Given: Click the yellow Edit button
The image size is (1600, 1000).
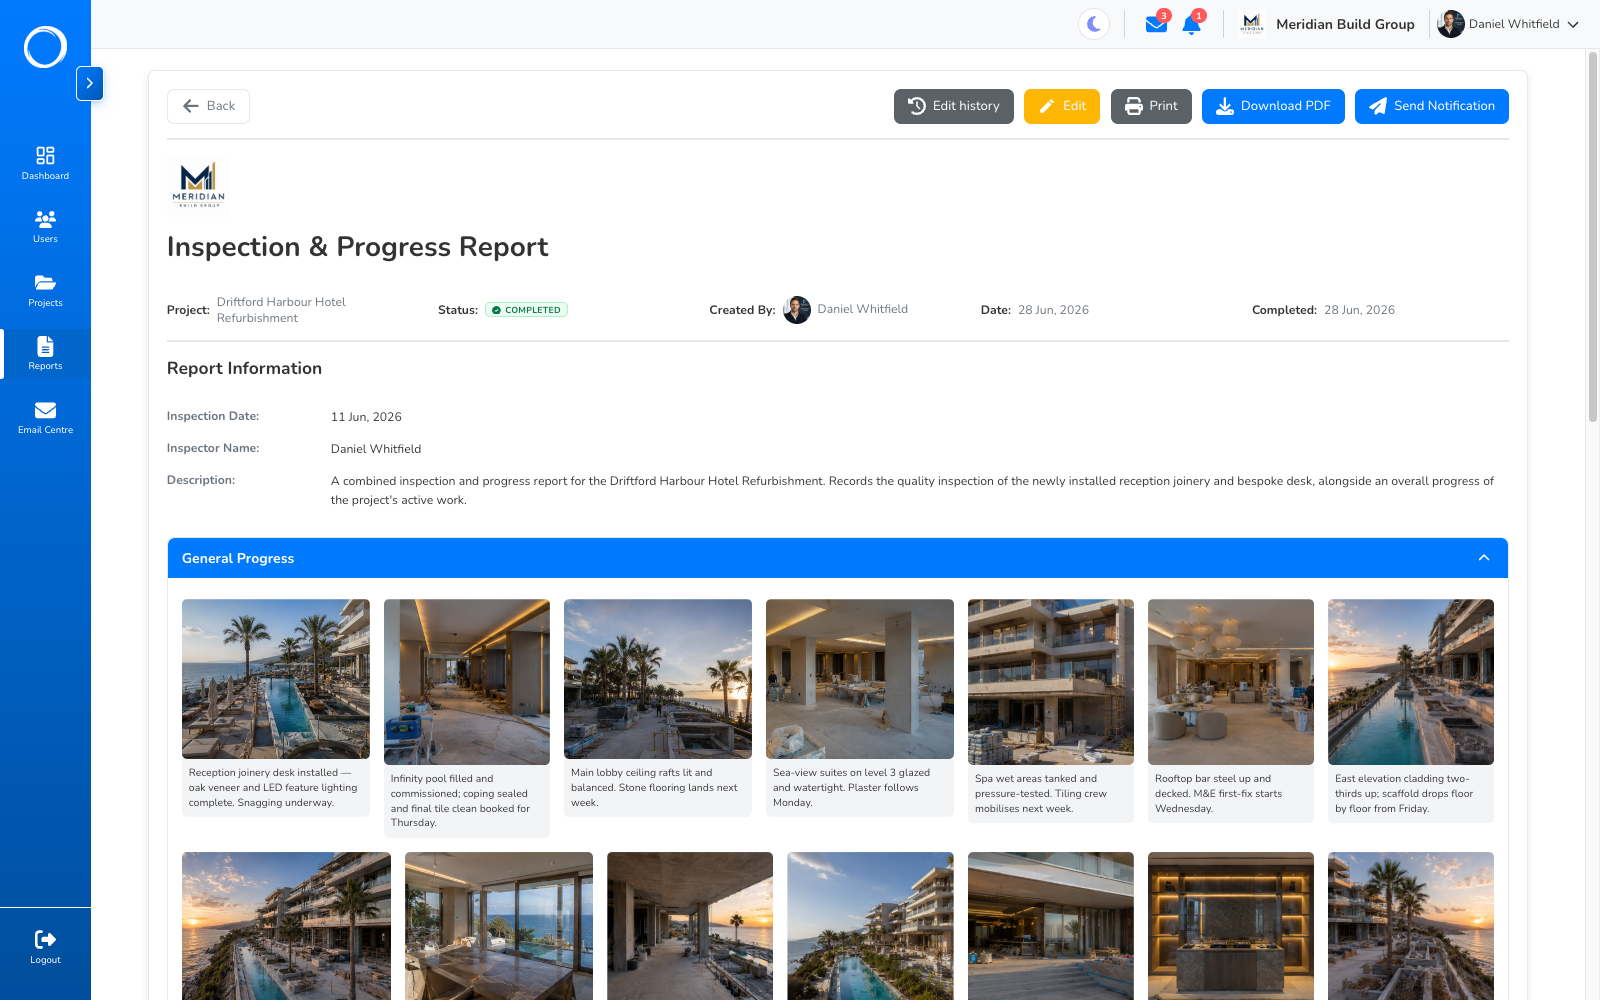Looking at the screenshot, I should coord(1062,106).
